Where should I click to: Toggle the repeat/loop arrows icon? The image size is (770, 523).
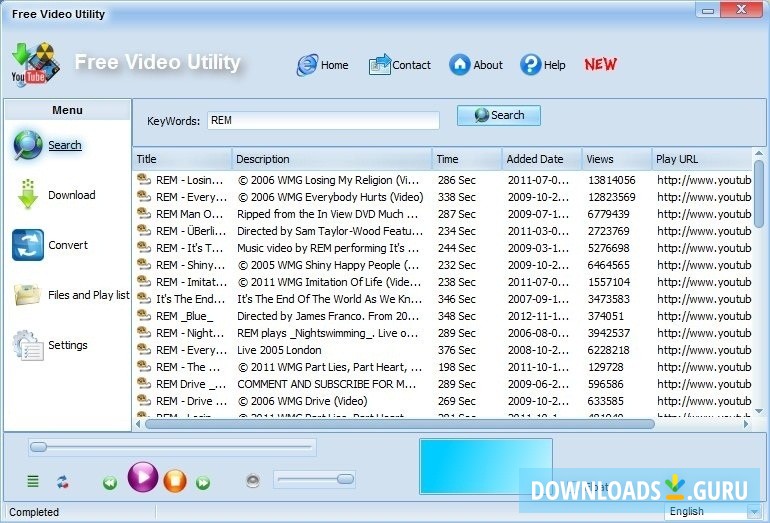[x=62, y=482]
